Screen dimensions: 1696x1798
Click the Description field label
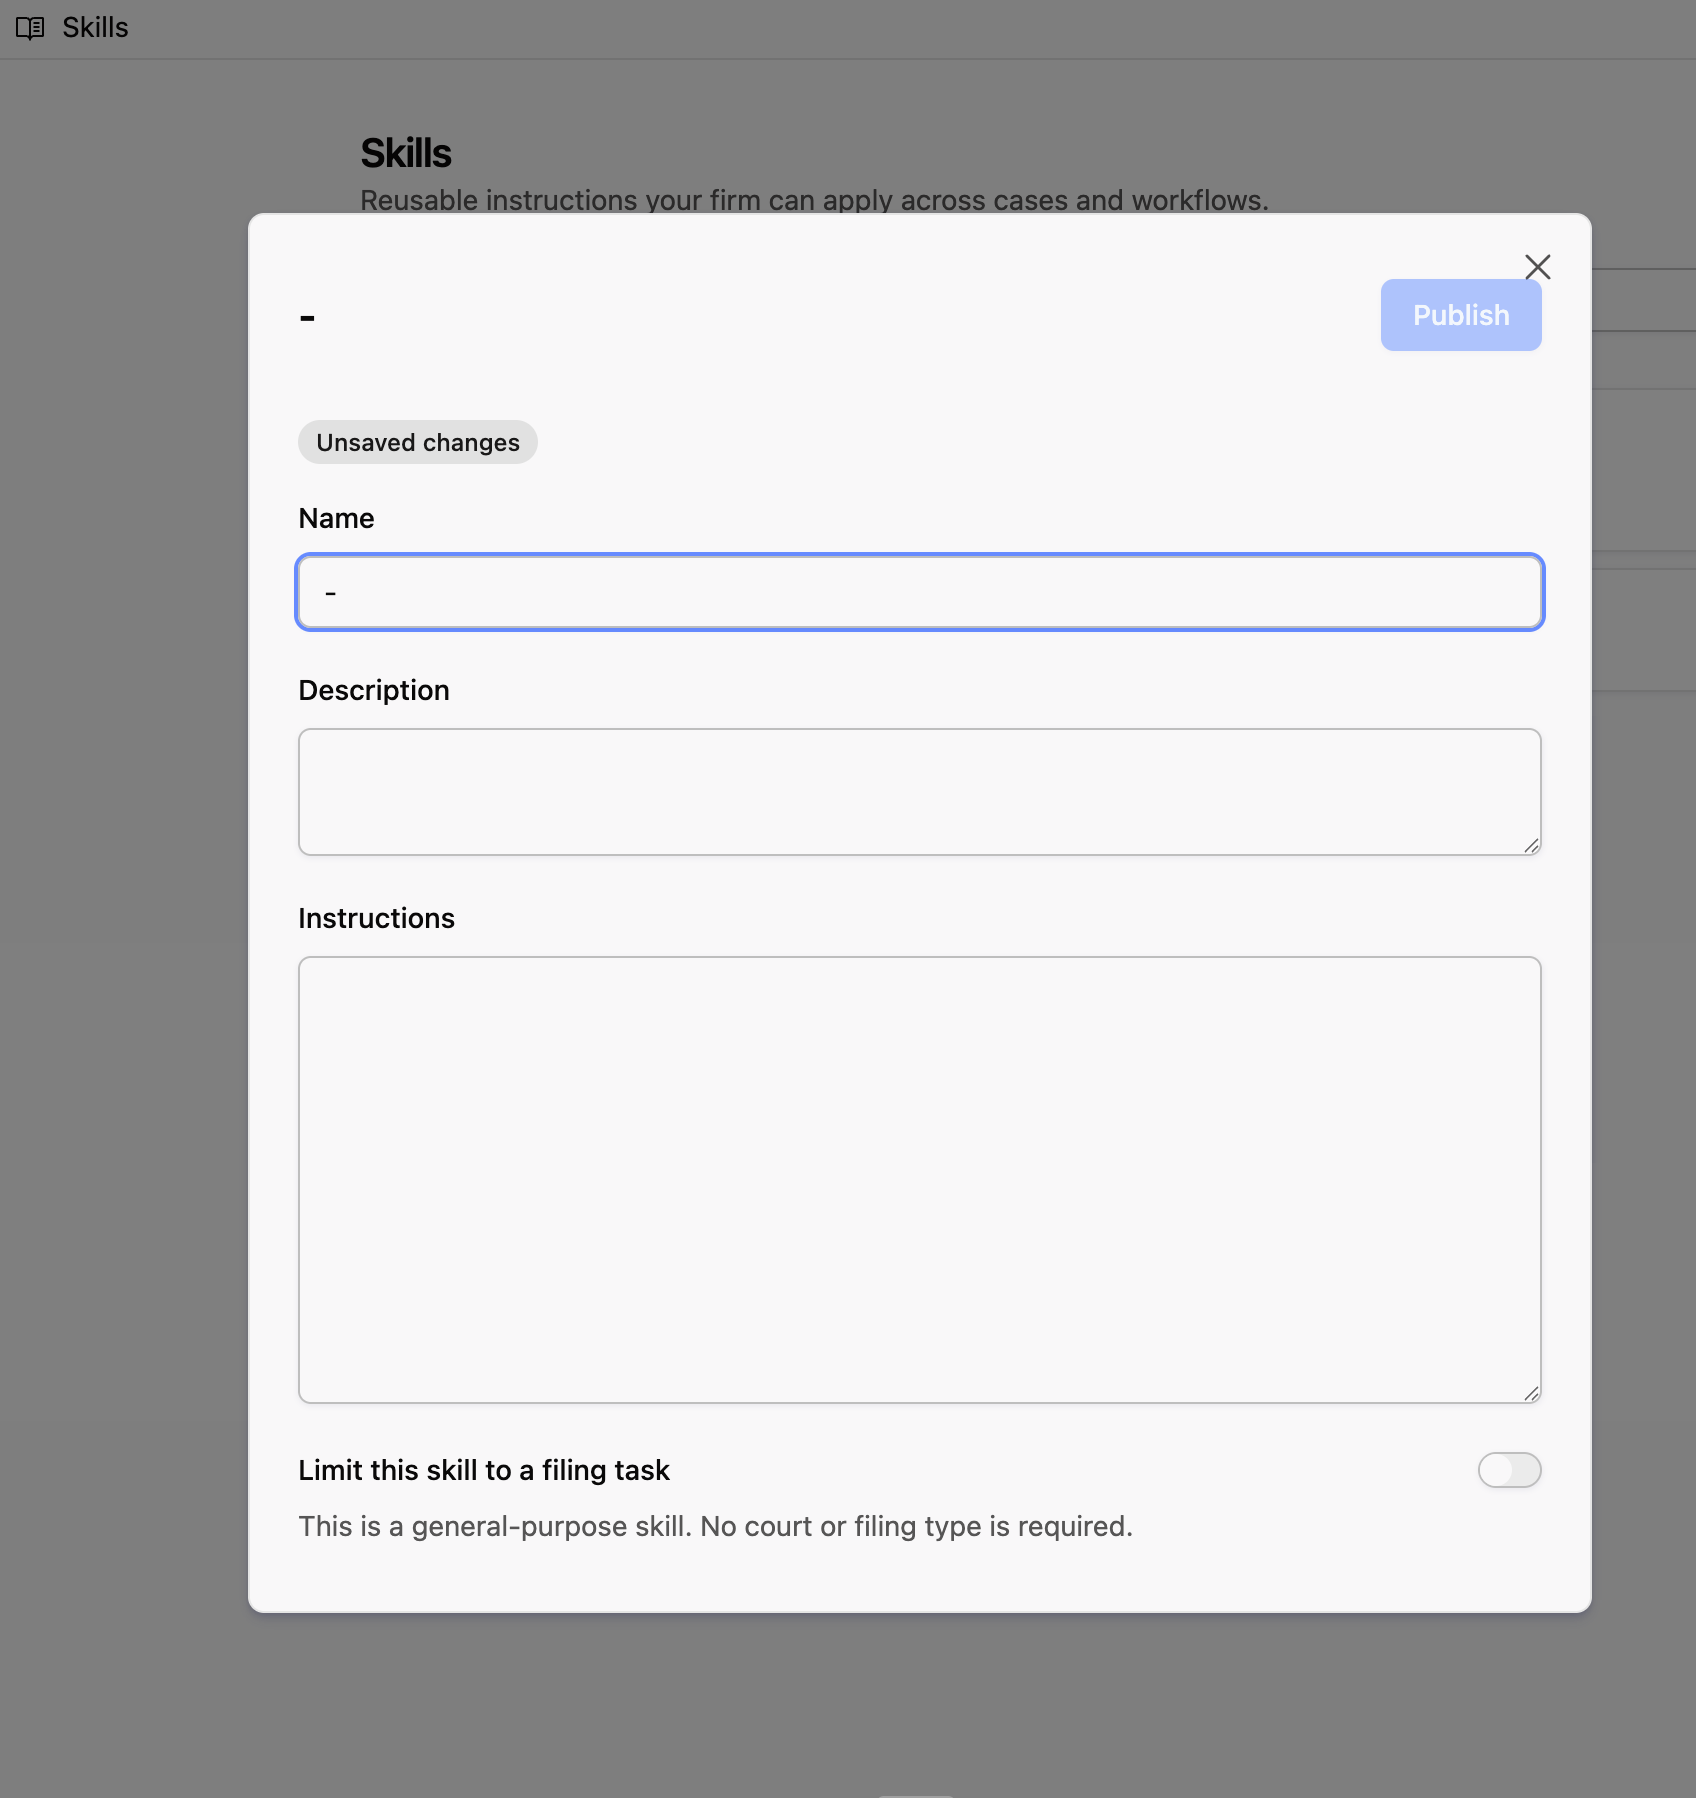pyautogui.click(x=374, y=690)
